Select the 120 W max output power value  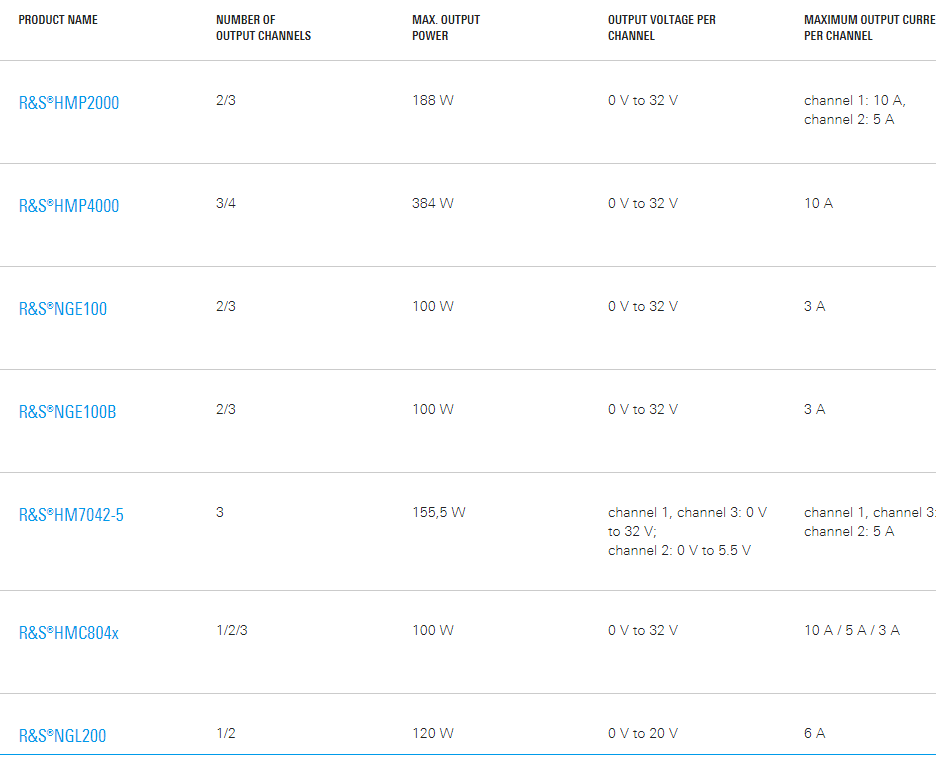coord(433,733)
